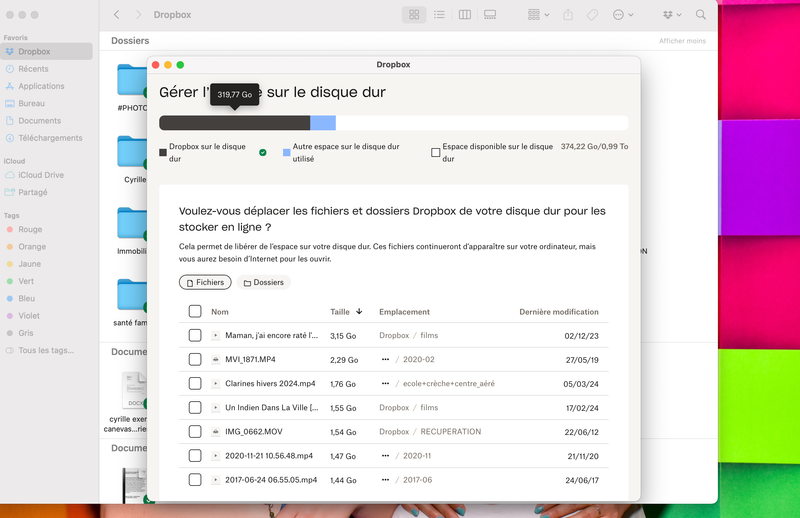Click the tag icon in Finder toolbar
This screenshot has height=518, width=800.
[x=592, y=15]
